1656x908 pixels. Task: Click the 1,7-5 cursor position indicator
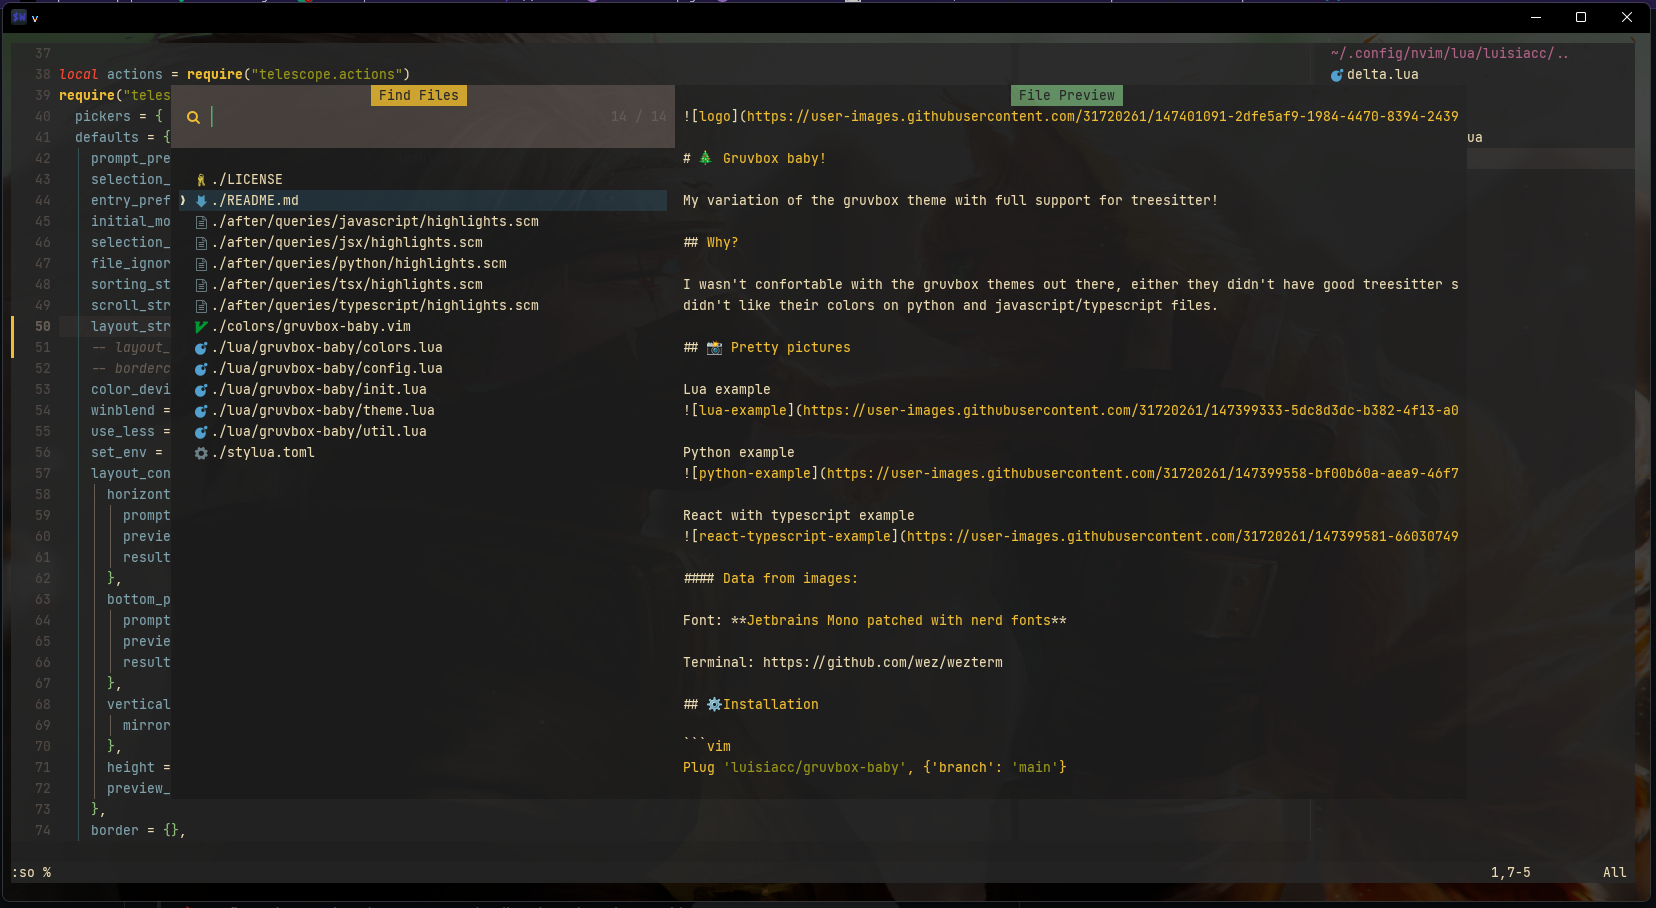(1511, 873)
